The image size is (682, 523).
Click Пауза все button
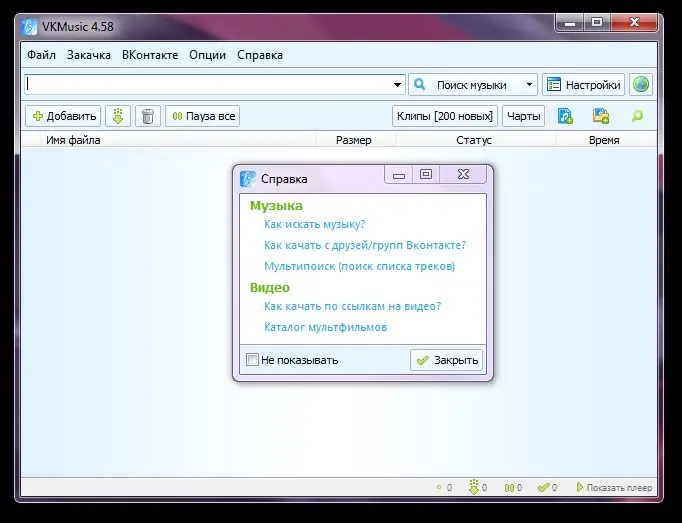point(203,116)
